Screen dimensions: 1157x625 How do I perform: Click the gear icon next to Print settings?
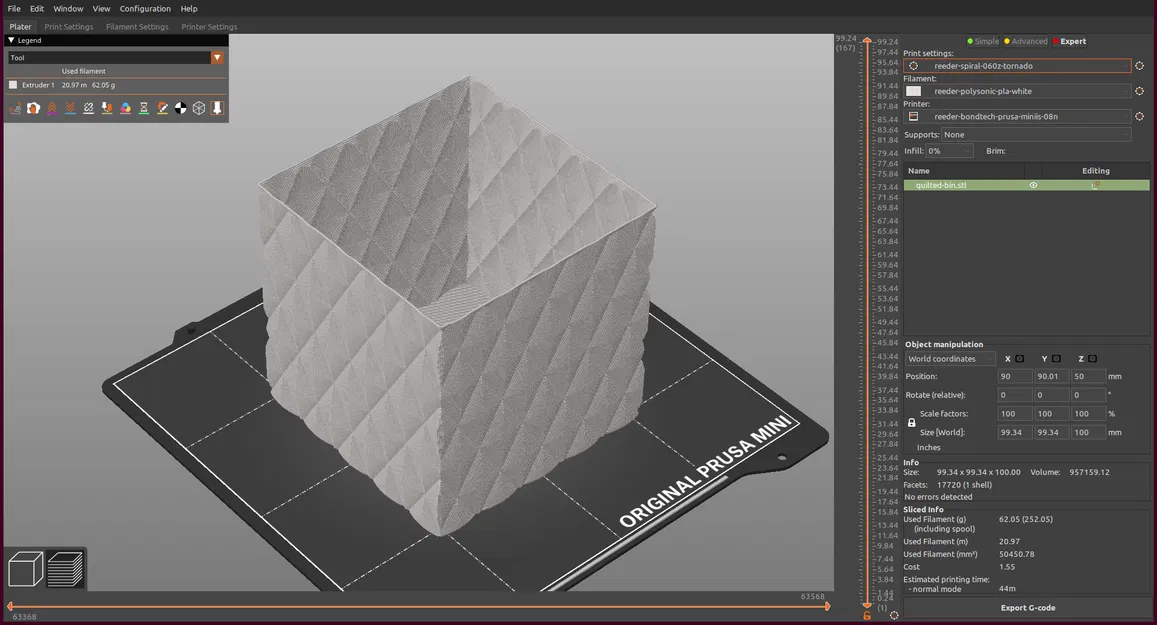[x=1139, y=65]
